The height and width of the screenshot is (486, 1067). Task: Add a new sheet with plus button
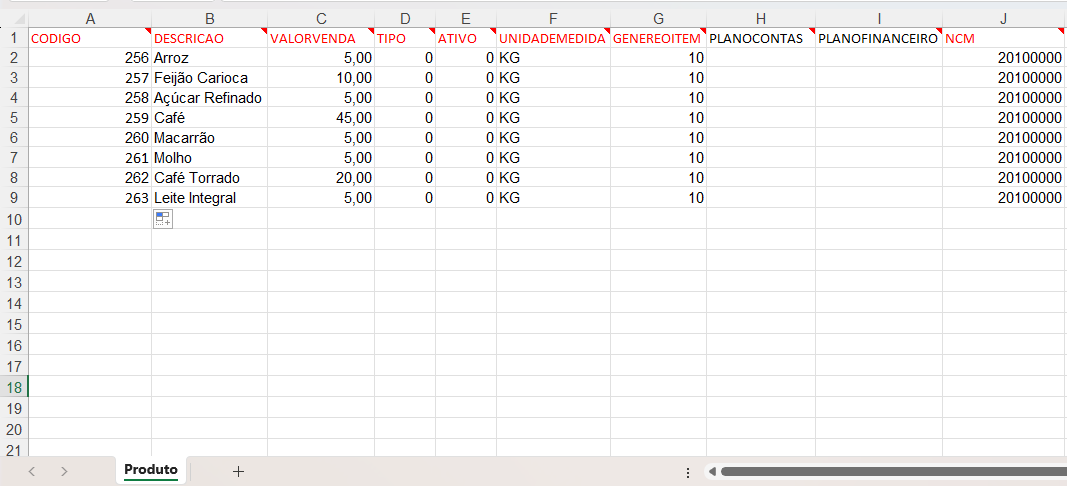point(238,471)
